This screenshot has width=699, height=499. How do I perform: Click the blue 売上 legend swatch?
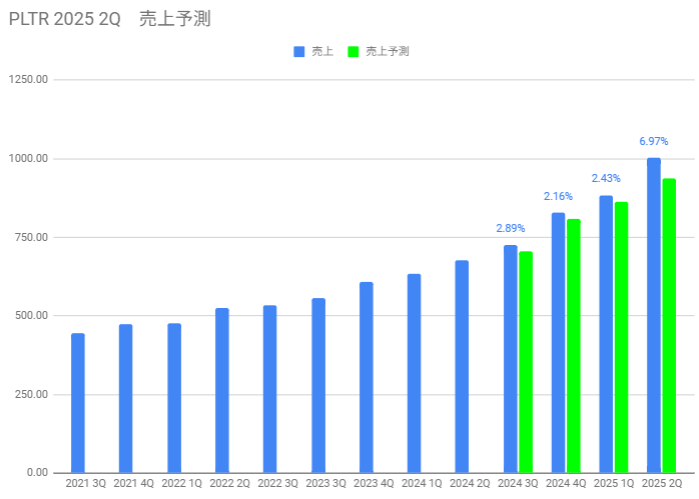click(299, 52)
